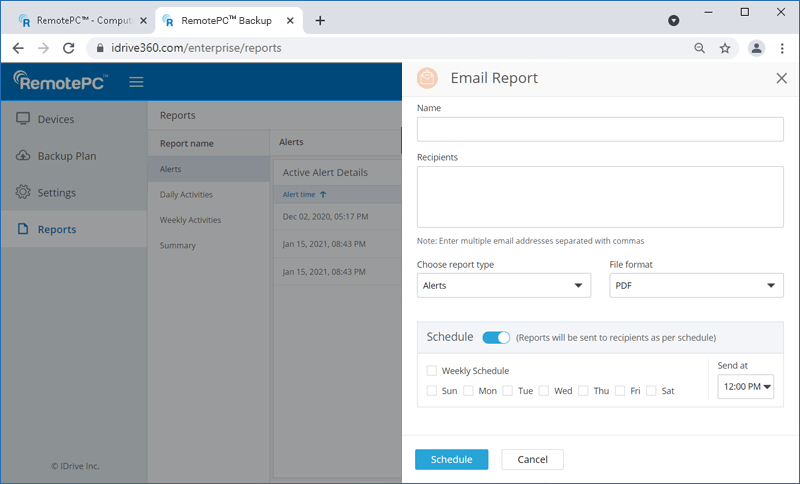This screenshot has width=800, height=484.
Task: Toggle the Schedule switch off
Action: pyautogui.click(x=496, y=337)
